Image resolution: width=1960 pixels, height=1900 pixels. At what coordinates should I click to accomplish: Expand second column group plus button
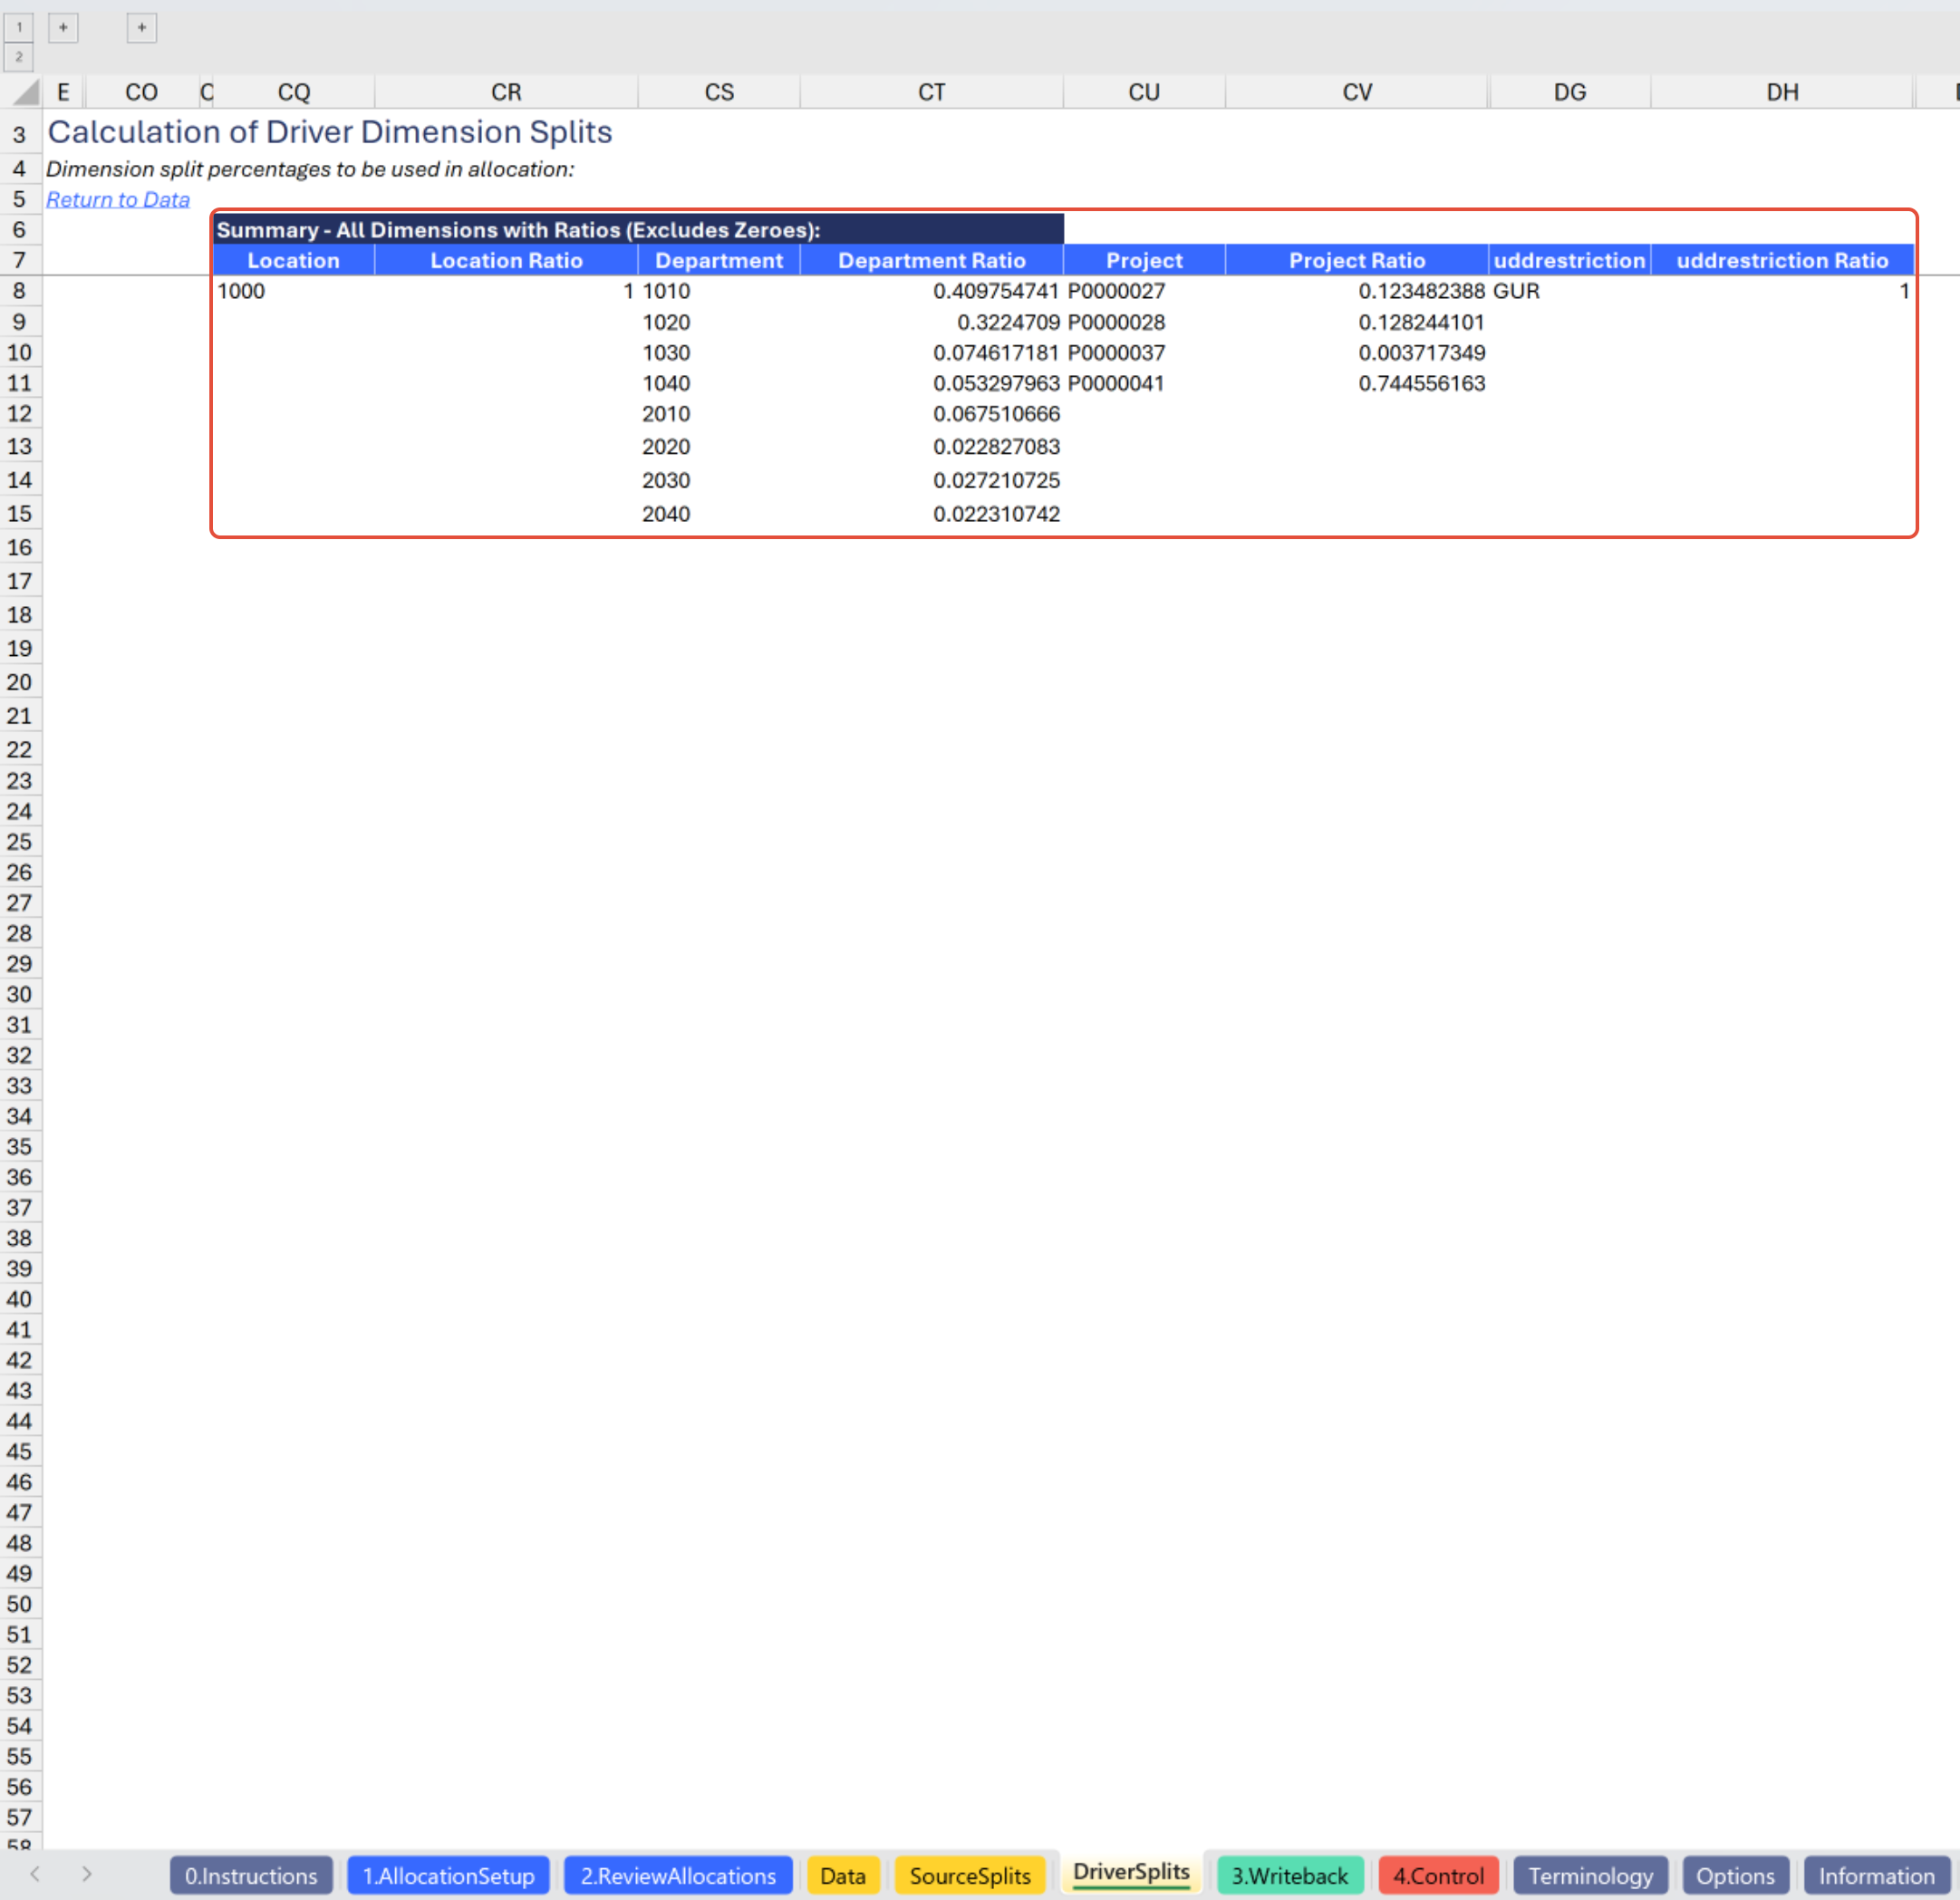(x=141, y=27)
